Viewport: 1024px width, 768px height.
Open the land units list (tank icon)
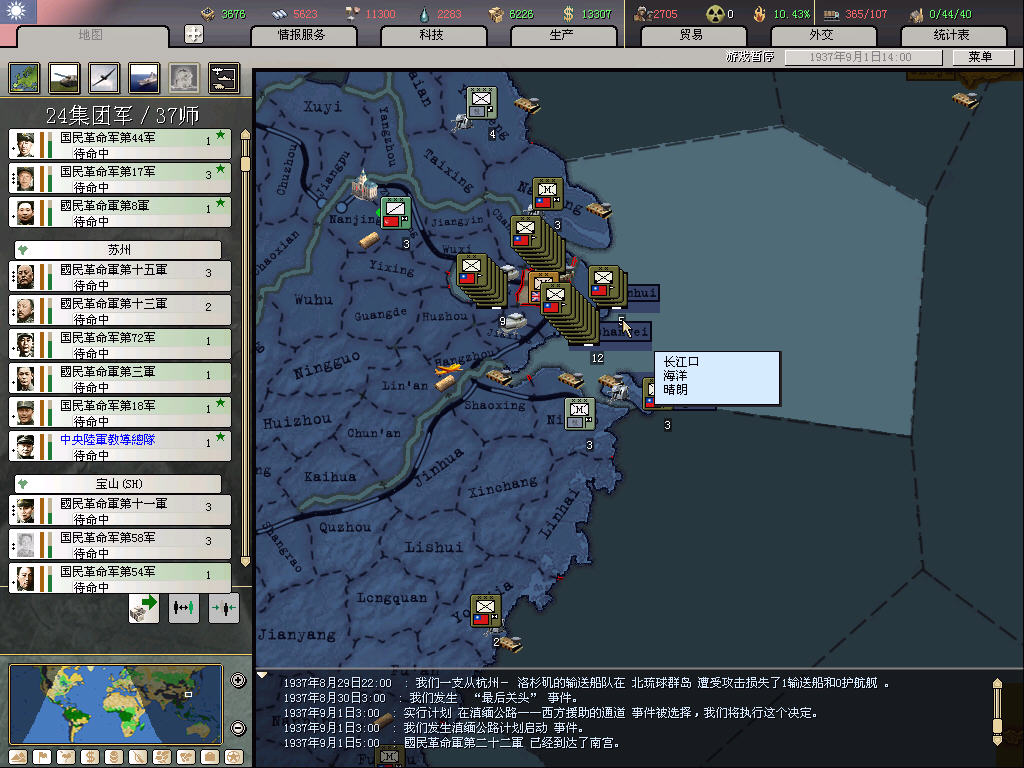(63, 77)
